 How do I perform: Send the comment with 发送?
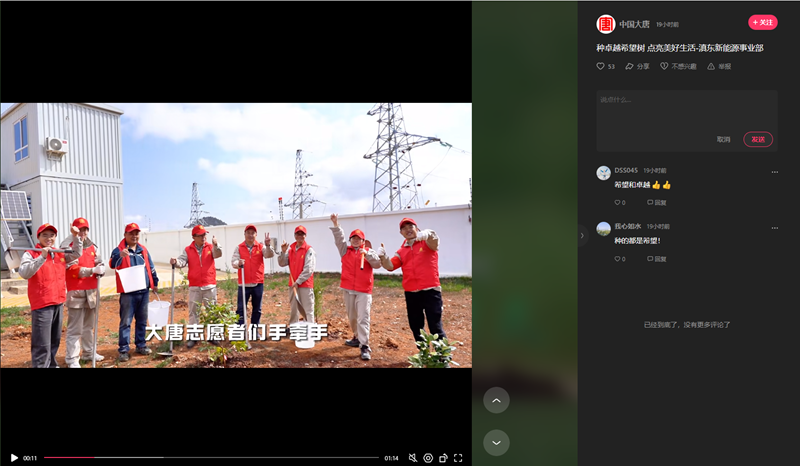(x=758, y=139)
